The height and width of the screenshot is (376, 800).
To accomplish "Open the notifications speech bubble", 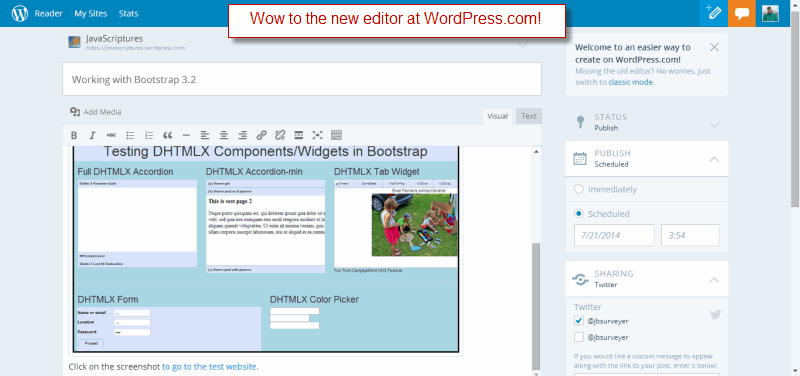I will tap(741, 13).
